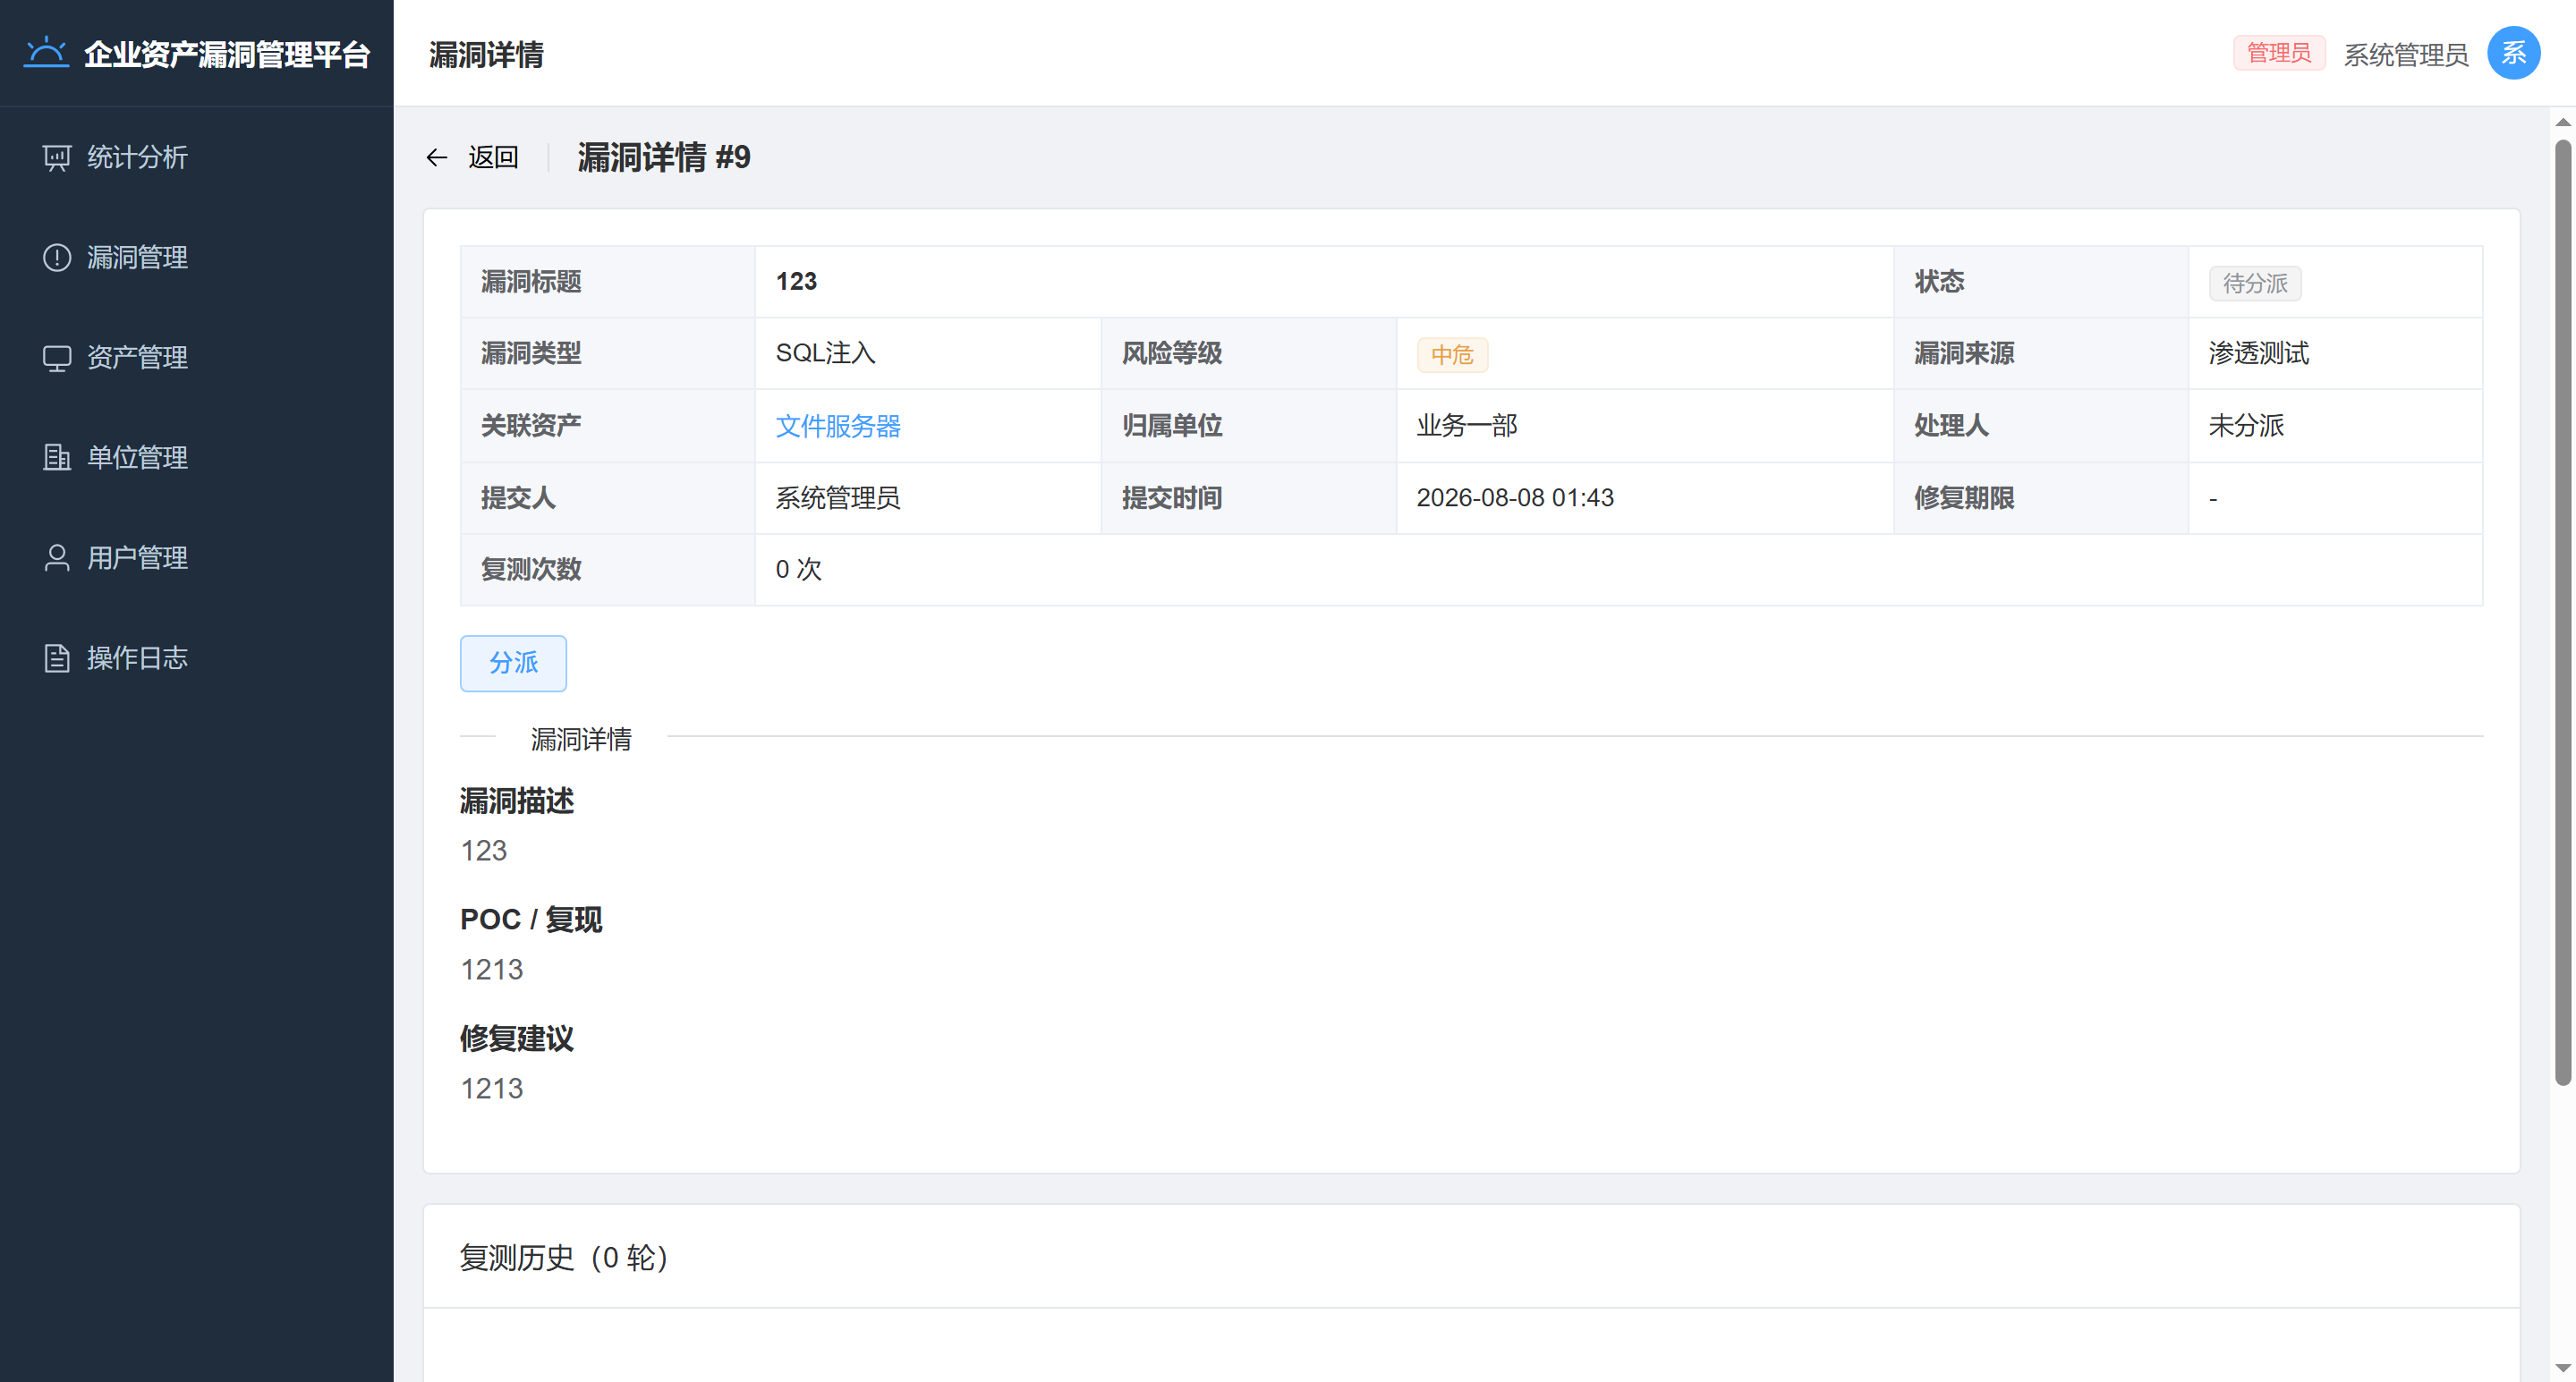The width and height of the screenshot is (2576, 1382).
Task: Click the 资产管理 monitor icon
Action: click(57, 358)
